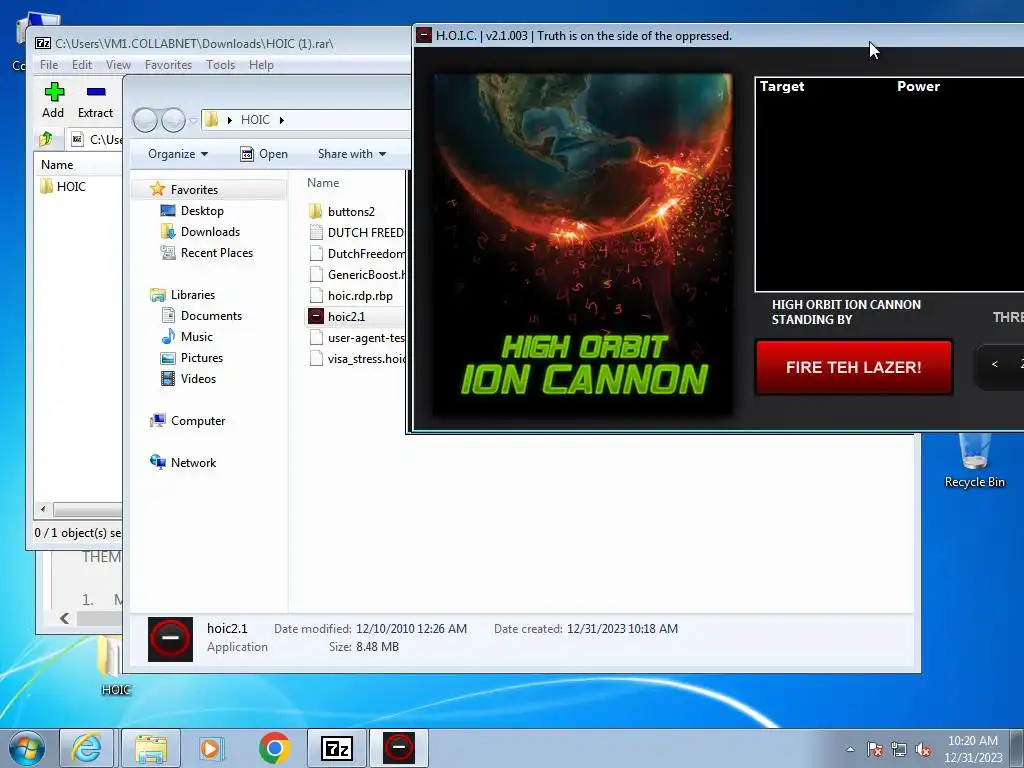Click Explorer back navigation button
Screen dimensions: 1024x768
[145, 120]
